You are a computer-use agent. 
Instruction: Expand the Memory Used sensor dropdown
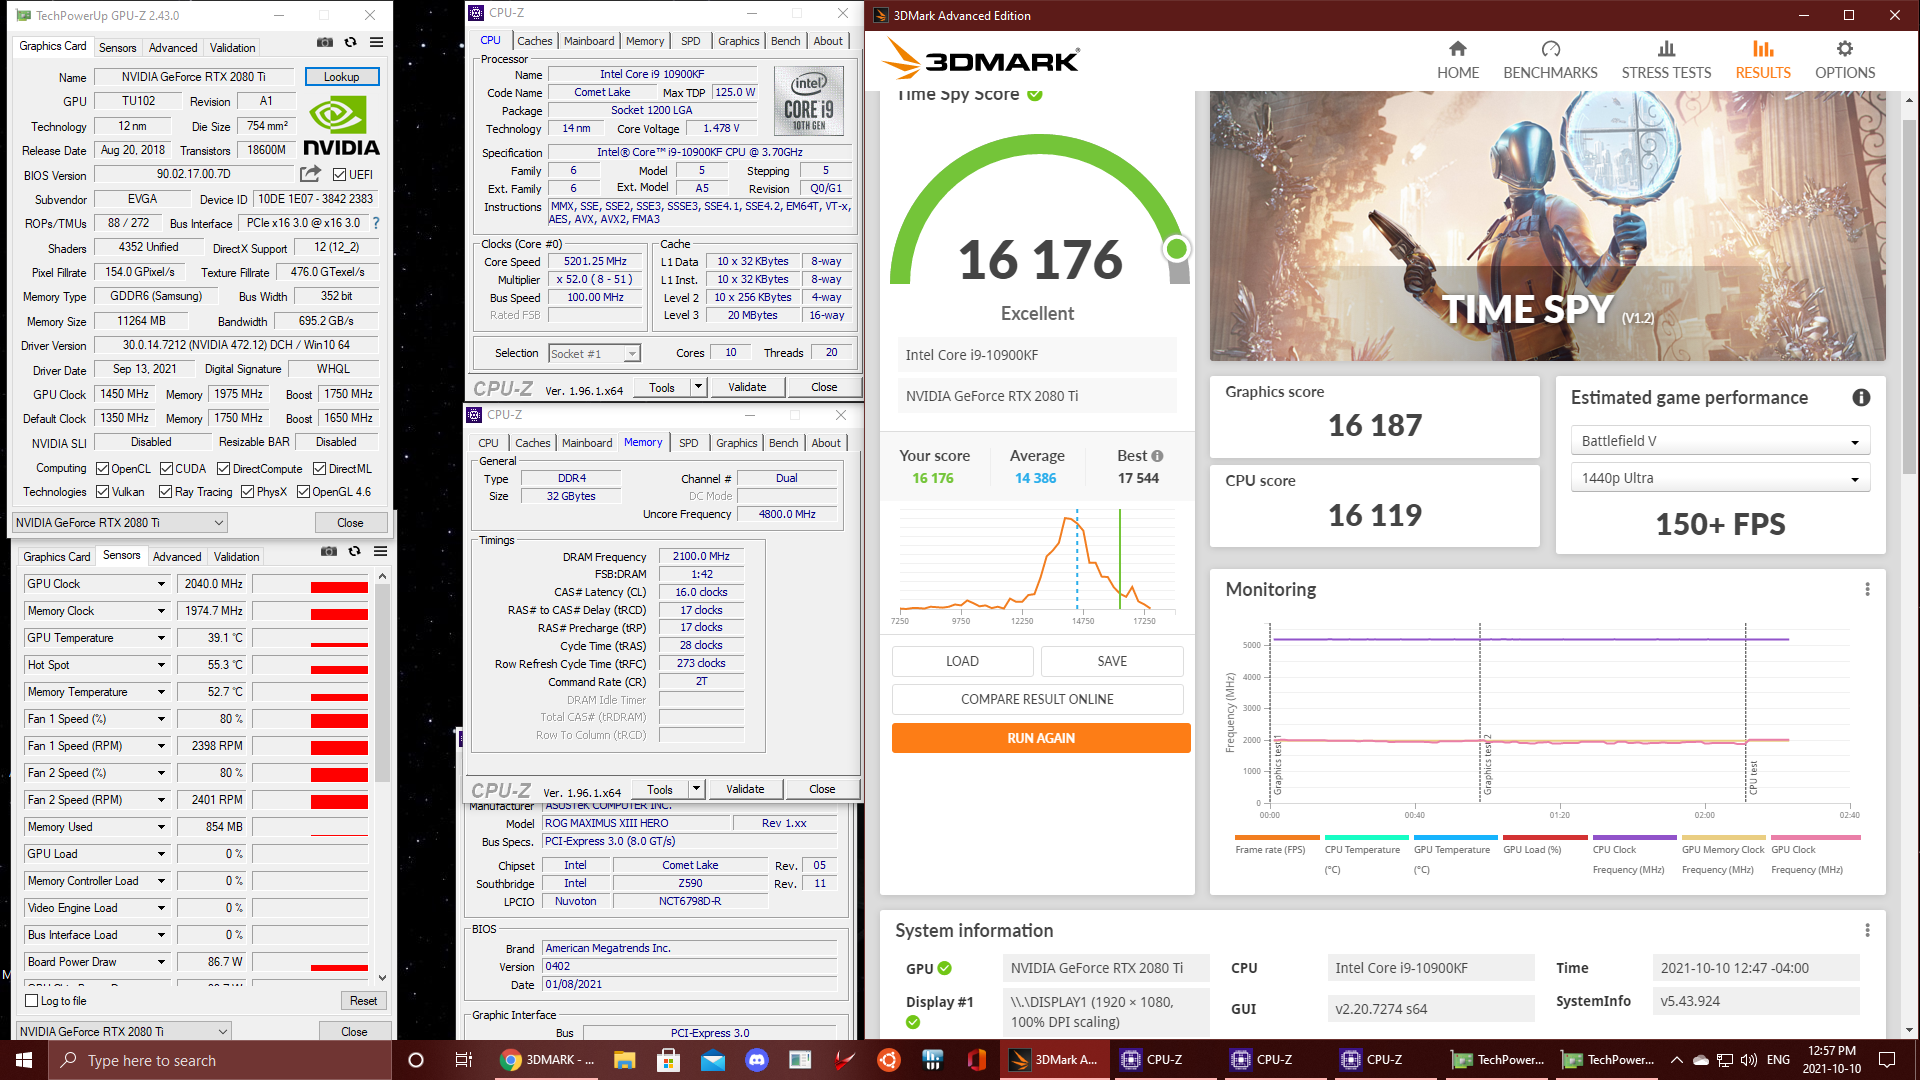(161, 827)
